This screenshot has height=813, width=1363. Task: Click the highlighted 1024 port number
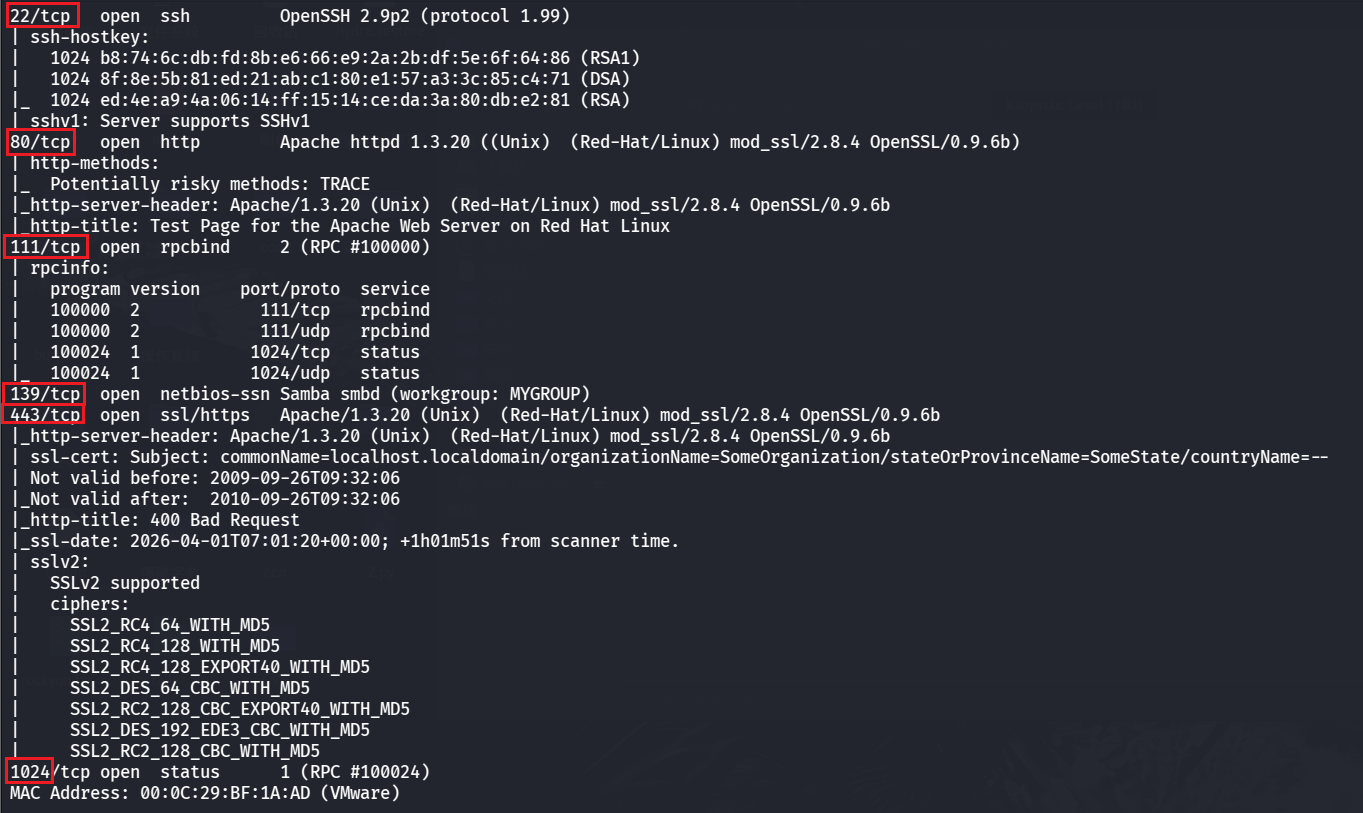click(x=29, y=772)
